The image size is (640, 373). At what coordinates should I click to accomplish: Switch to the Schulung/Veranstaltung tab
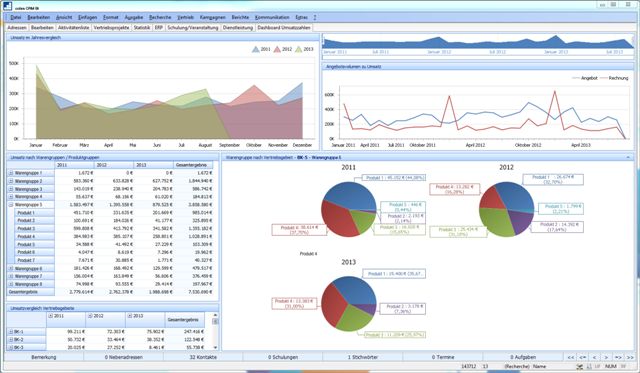193,28
